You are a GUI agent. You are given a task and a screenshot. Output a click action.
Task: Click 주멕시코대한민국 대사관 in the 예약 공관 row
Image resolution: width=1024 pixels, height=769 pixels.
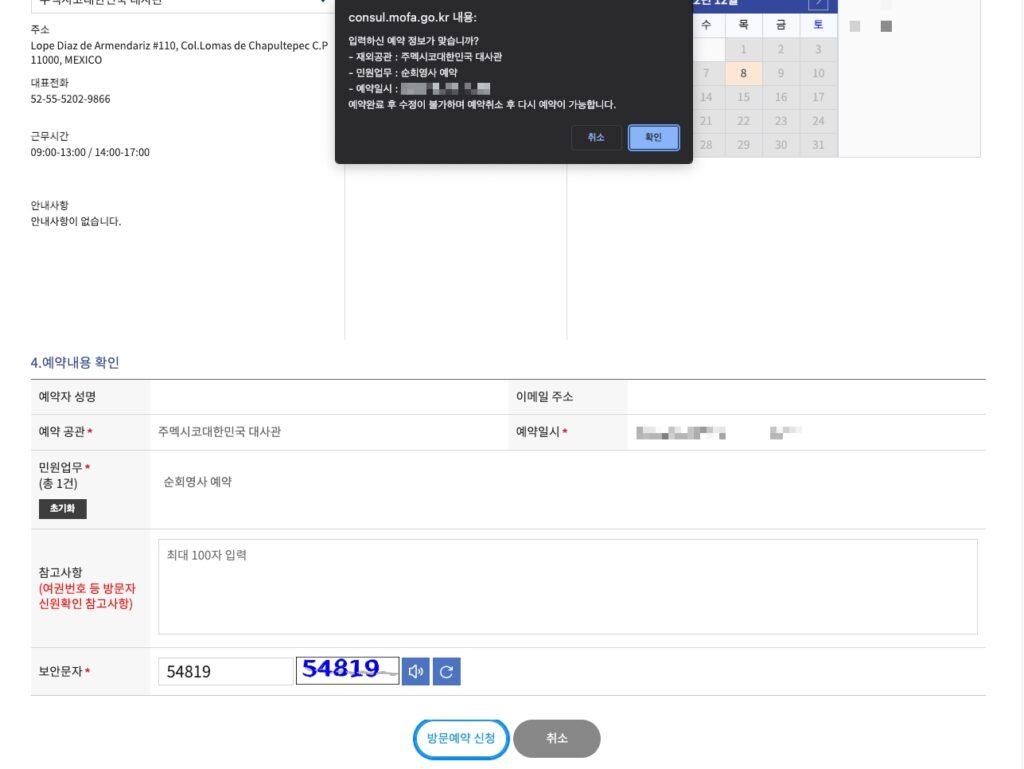(219, 432)
